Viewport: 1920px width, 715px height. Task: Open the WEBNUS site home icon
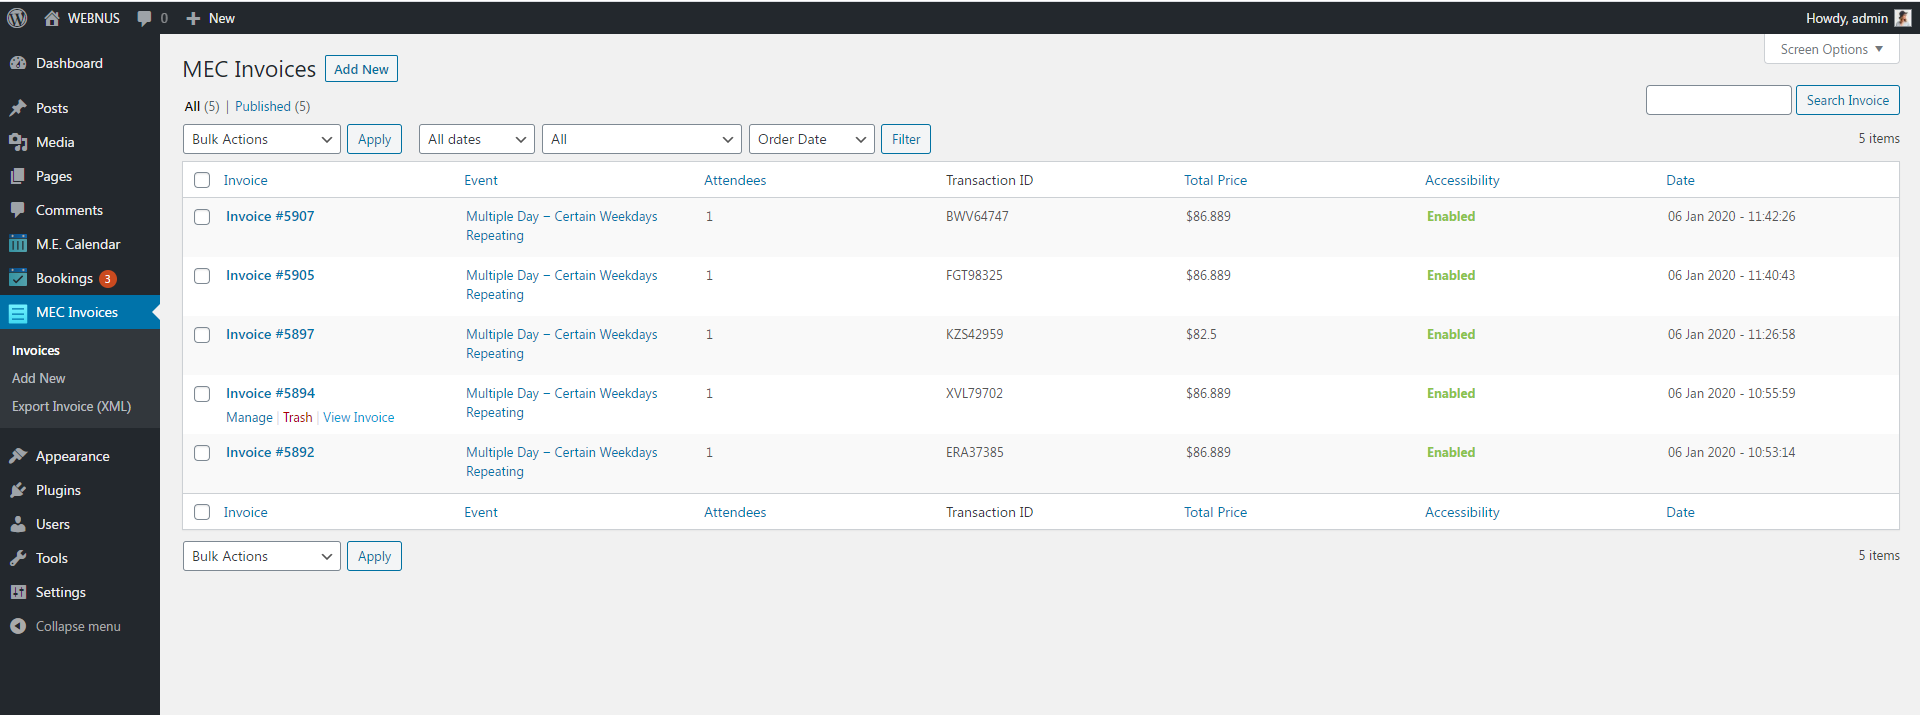pos(52,18)
